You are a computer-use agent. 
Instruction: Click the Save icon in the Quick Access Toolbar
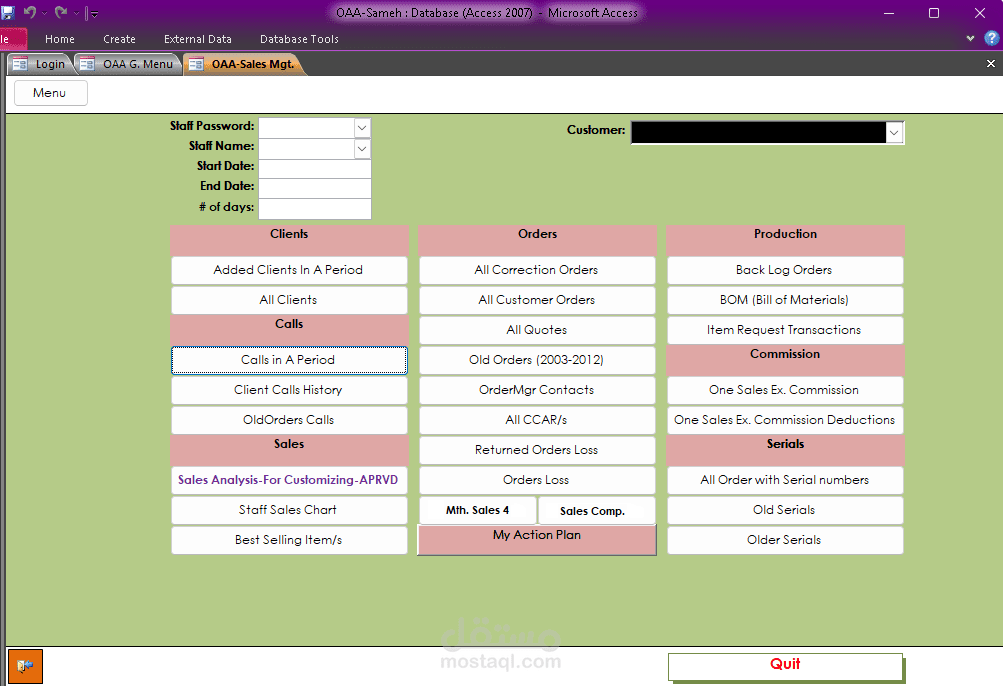coord(8,12)
